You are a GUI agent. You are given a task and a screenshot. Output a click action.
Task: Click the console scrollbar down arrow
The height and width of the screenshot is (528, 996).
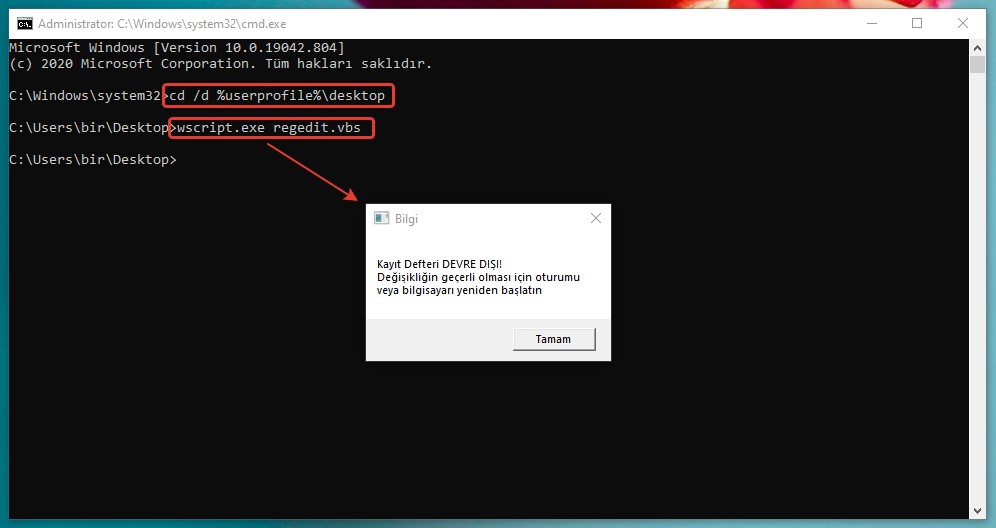977,507
